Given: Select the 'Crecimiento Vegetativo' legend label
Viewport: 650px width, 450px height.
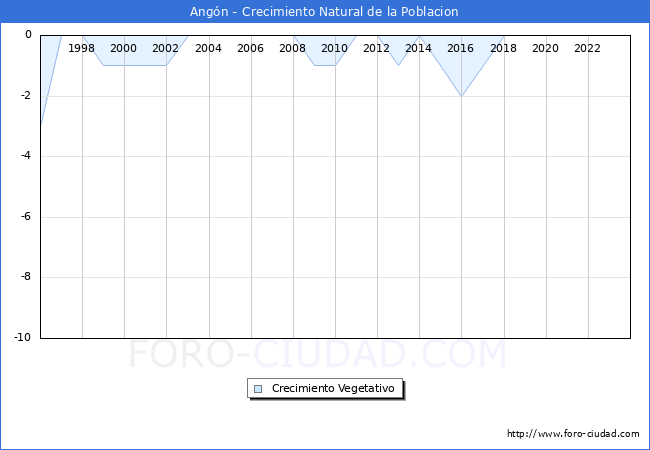Looking at the screenshot, I should tap(333, 388).
